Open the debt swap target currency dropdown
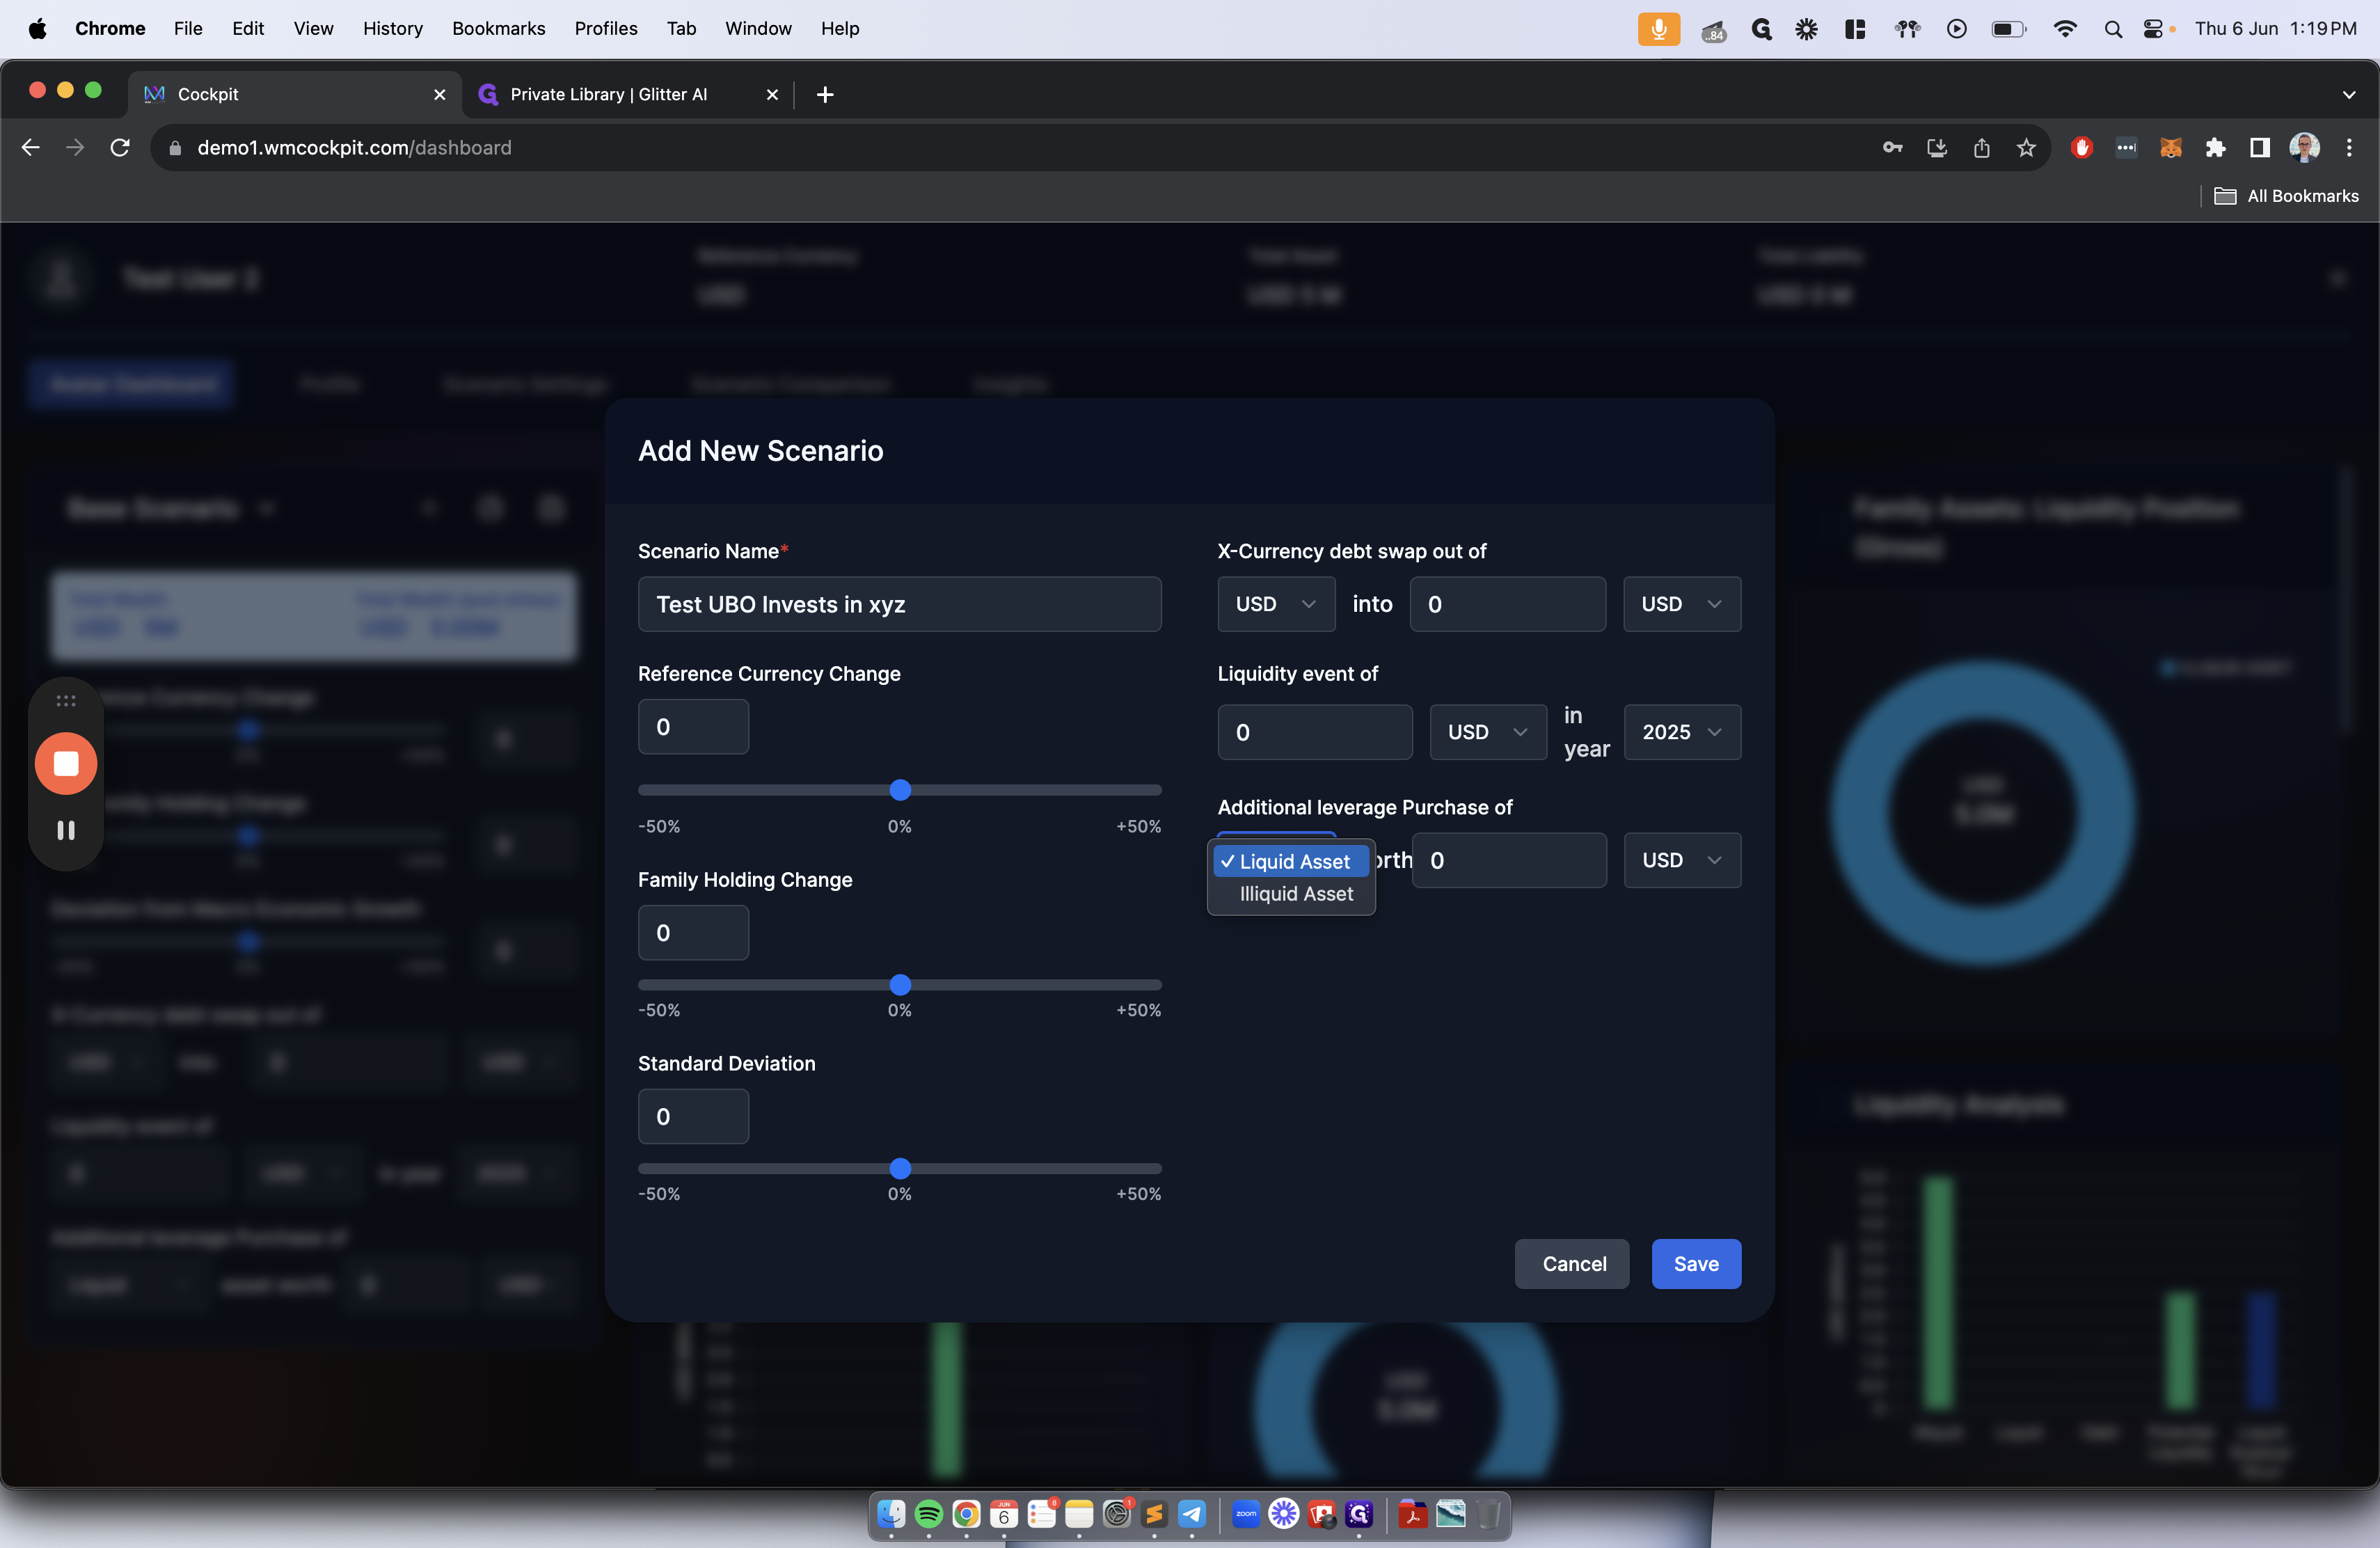2380x1548 pixels. point(1682,604)
